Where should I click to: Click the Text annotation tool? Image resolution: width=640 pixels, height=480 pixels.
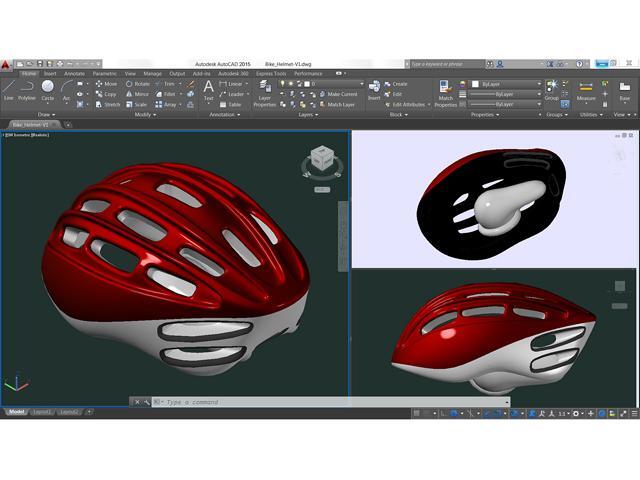(208, 90)
